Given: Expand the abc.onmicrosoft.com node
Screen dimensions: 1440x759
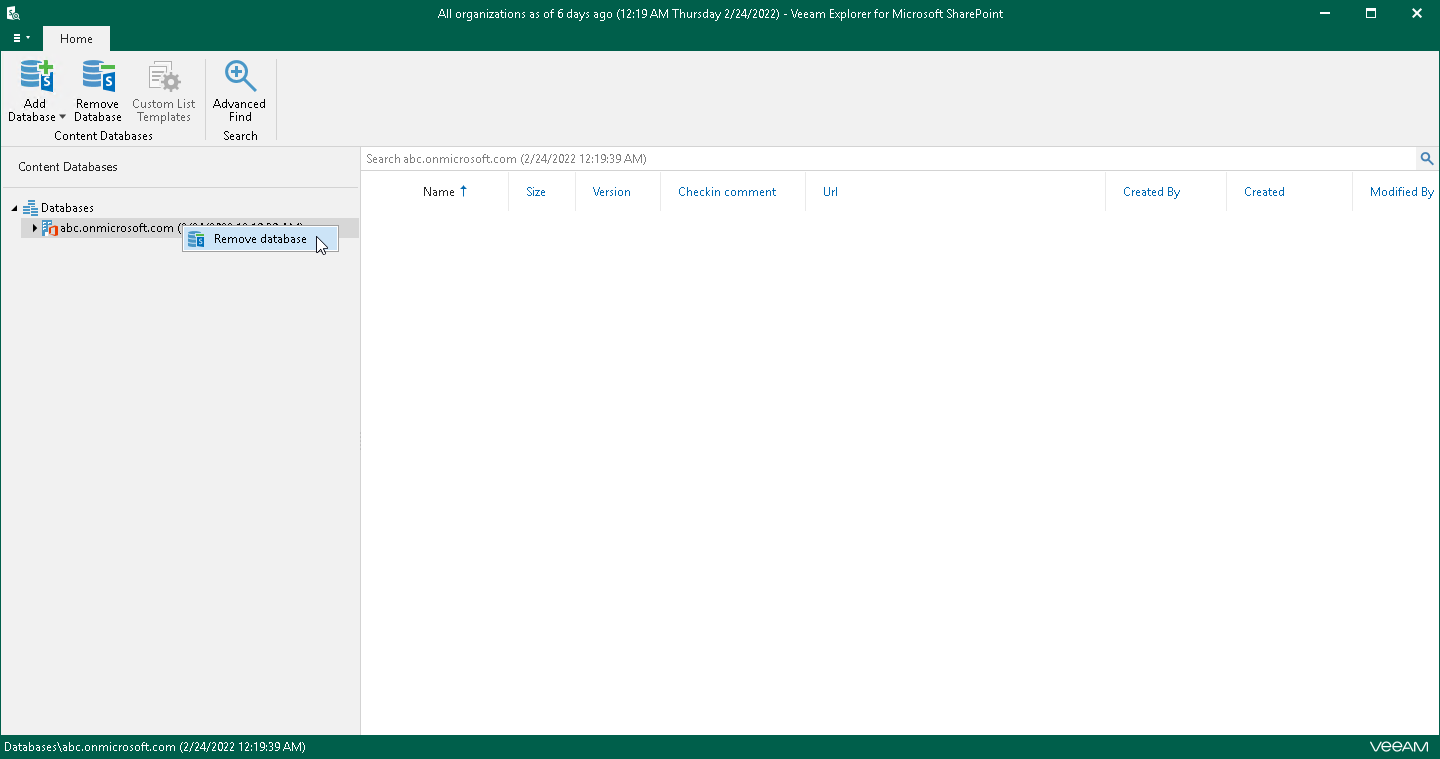Looking at the screenshot, I should [34, 228].
